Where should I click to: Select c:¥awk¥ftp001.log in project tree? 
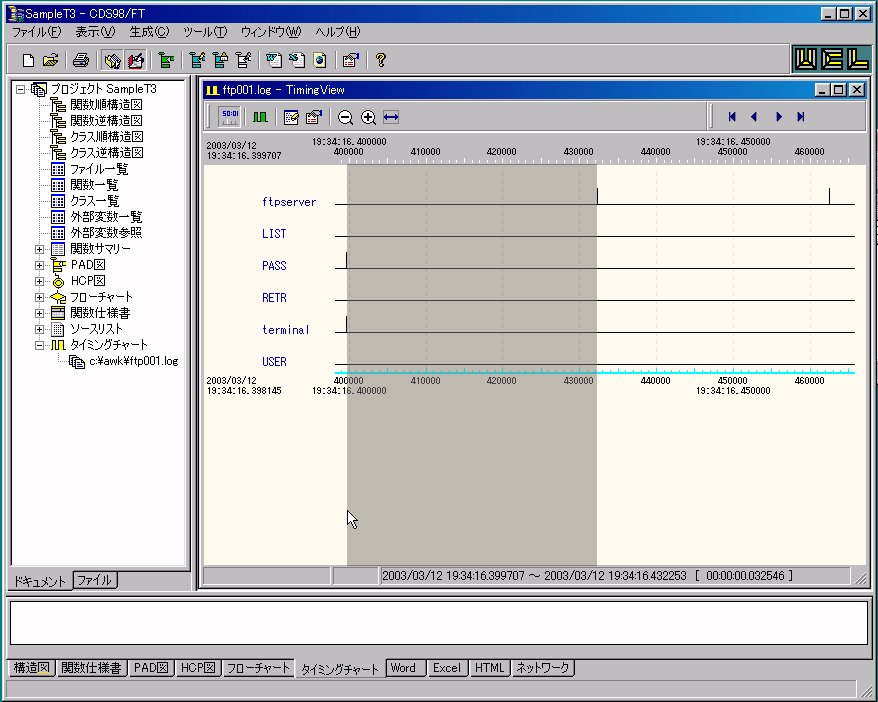click(133, 361)
